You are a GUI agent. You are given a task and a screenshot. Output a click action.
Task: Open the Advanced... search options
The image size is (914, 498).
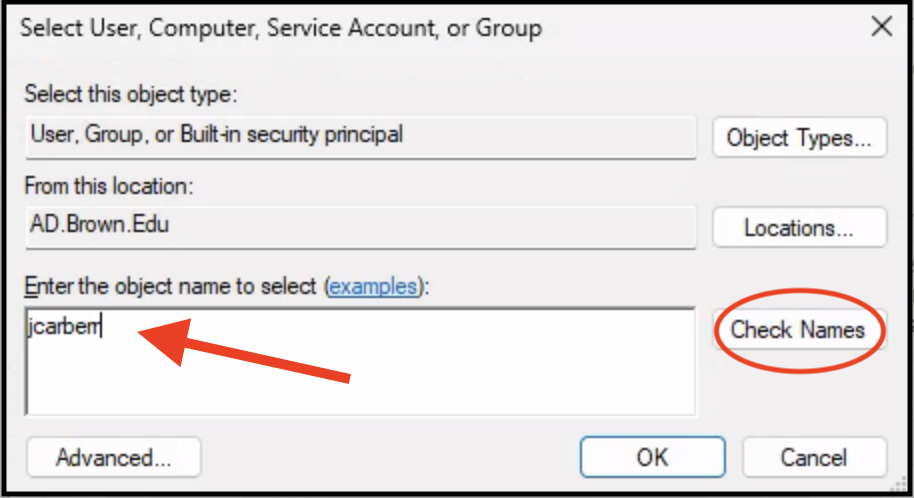click(x=114, y=458)
